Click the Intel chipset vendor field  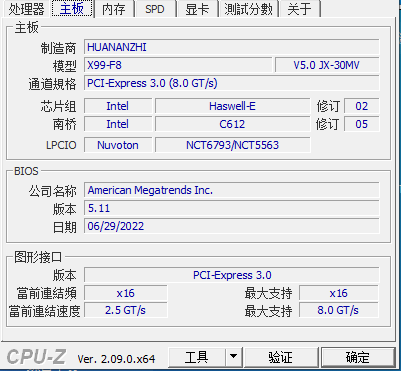[118, 106]
